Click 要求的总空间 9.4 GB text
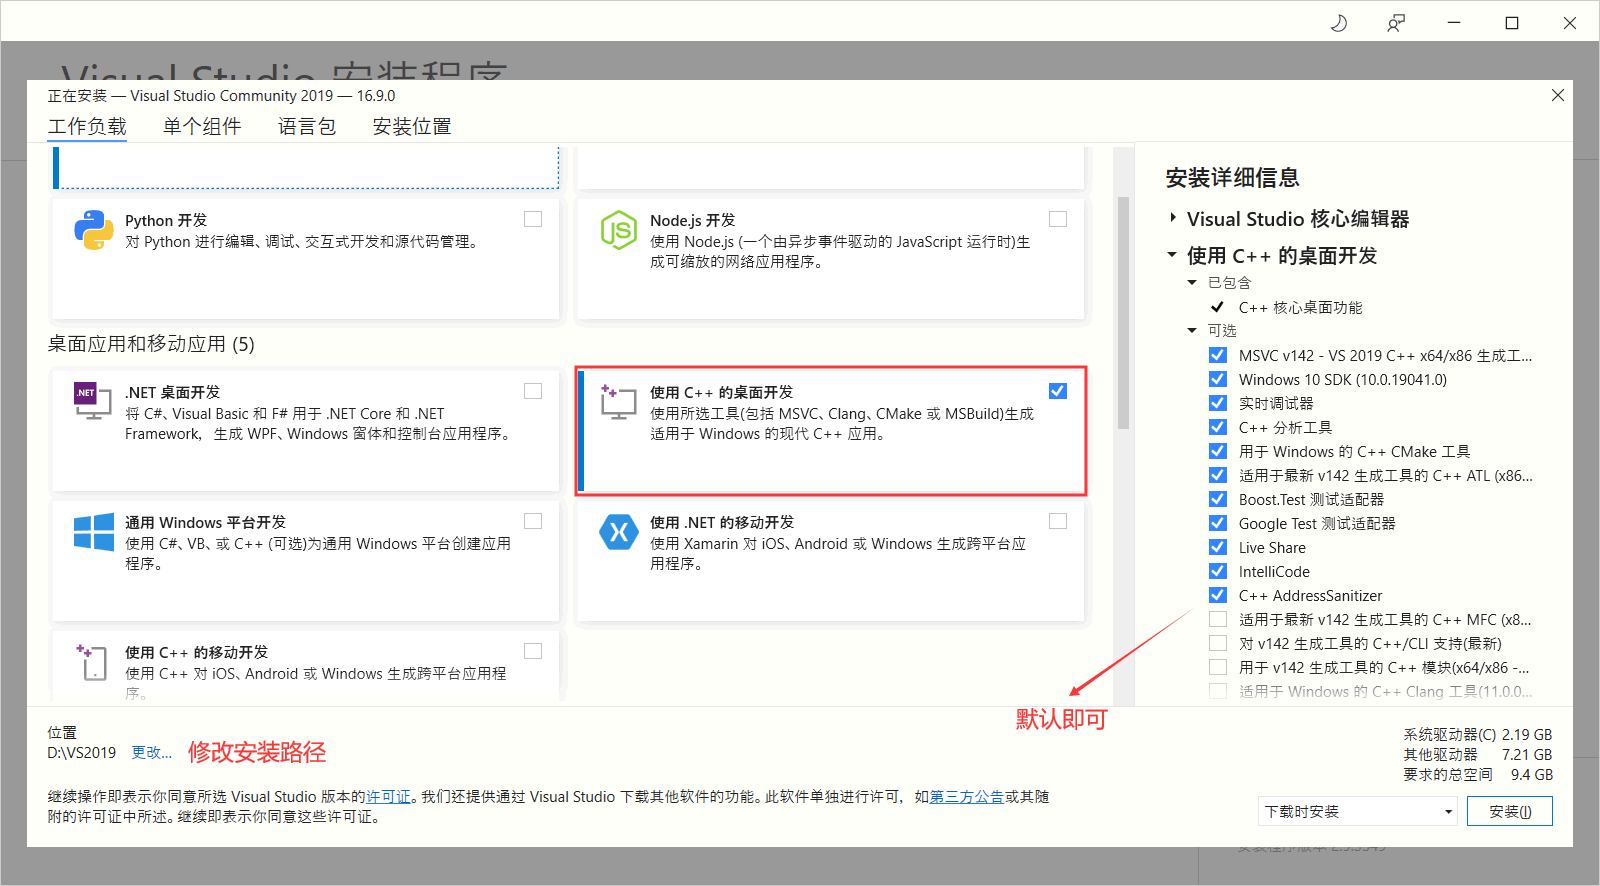The height and width of the screenshot is (886, 1600). (1478, 774)
